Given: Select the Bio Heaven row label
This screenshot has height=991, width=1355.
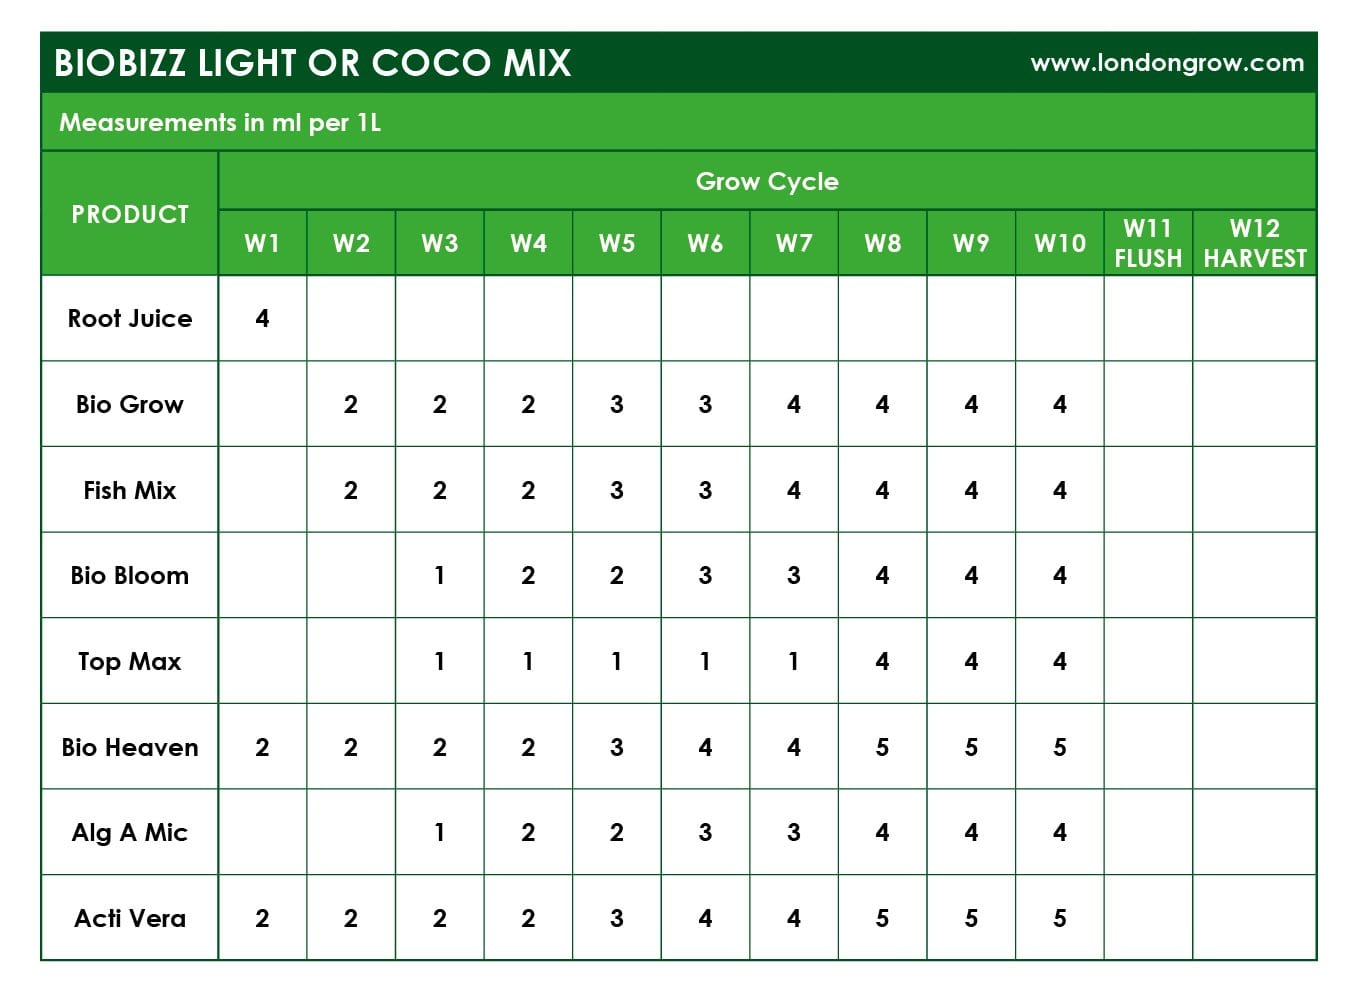Looking at the screenshot, I should 130,747.
